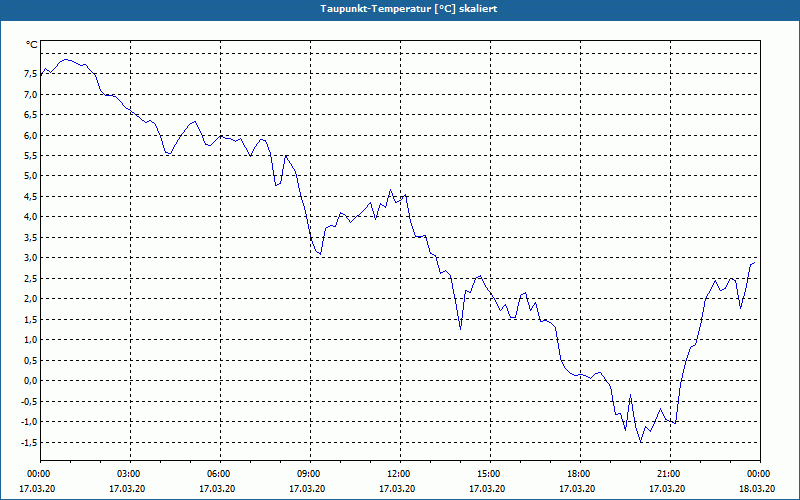The image size is (800, 500).
Task: Click the 2,5 y-axis label
Action: click(31, 279)
